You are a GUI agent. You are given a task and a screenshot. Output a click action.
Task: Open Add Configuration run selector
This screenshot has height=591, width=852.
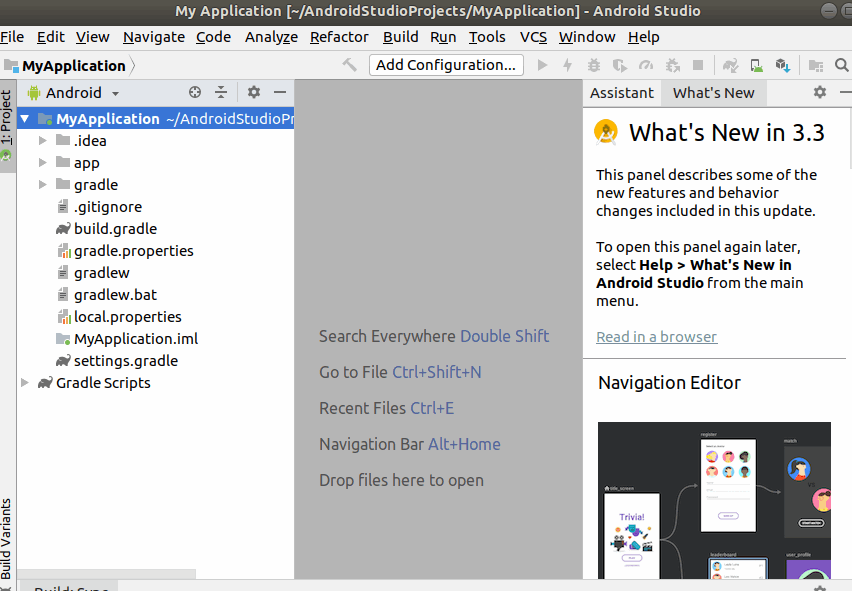[x=446, y=65]
